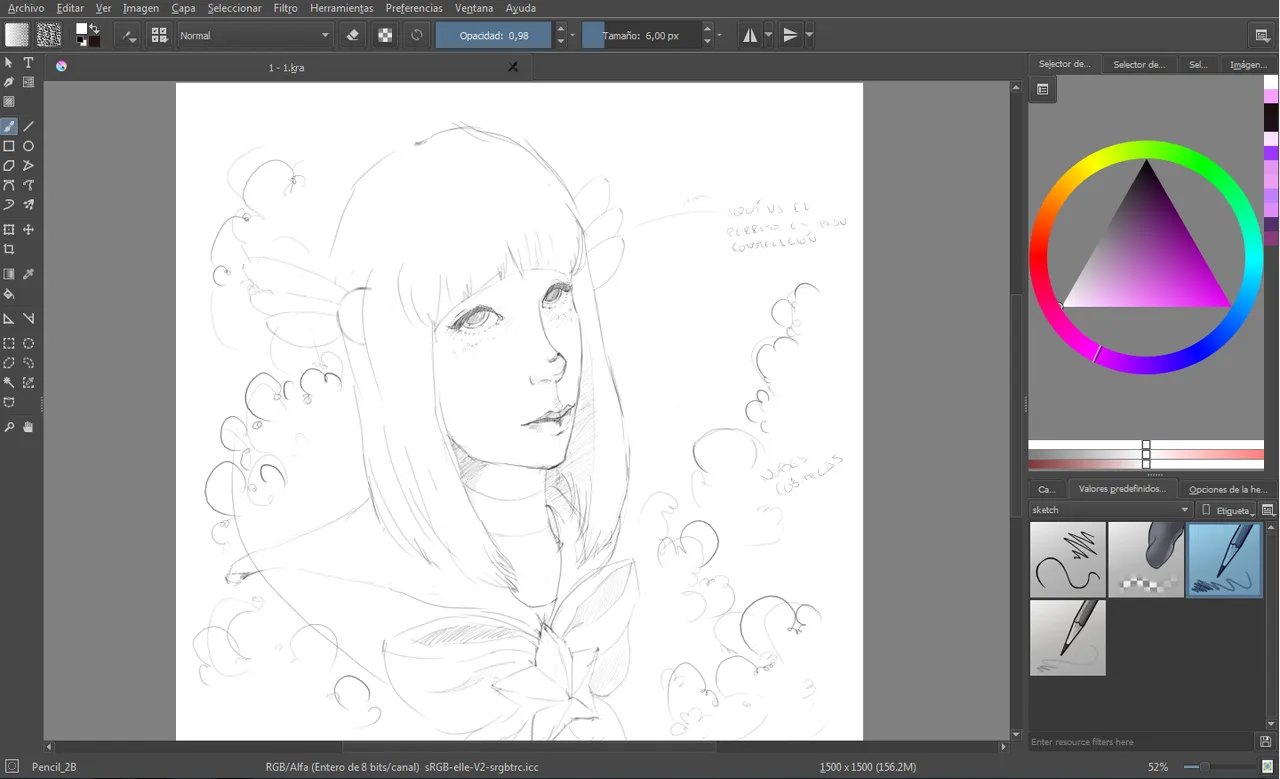Image resolution: width=1280 pixels, height=779 pixels.
Task: Select the Contiguous Selection magic wand
Action: [x=9, y=382]
